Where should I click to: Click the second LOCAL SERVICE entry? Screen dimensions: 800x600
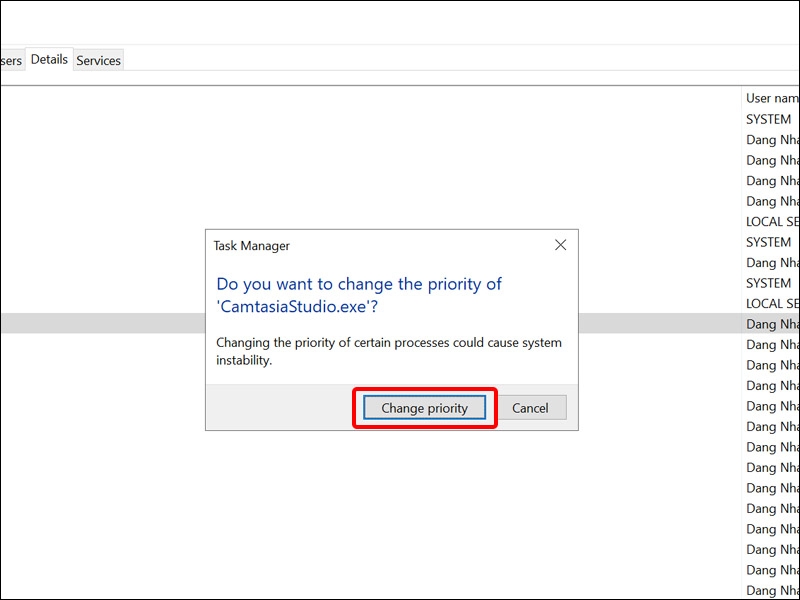coord(772,303)
